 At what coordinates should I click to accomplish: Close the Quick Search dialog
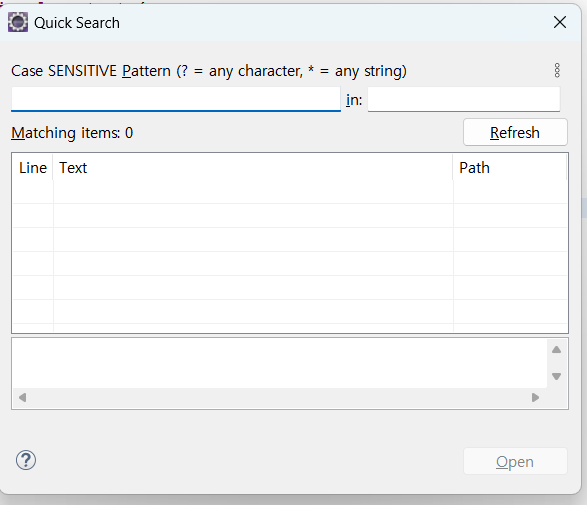click(560, 22)
